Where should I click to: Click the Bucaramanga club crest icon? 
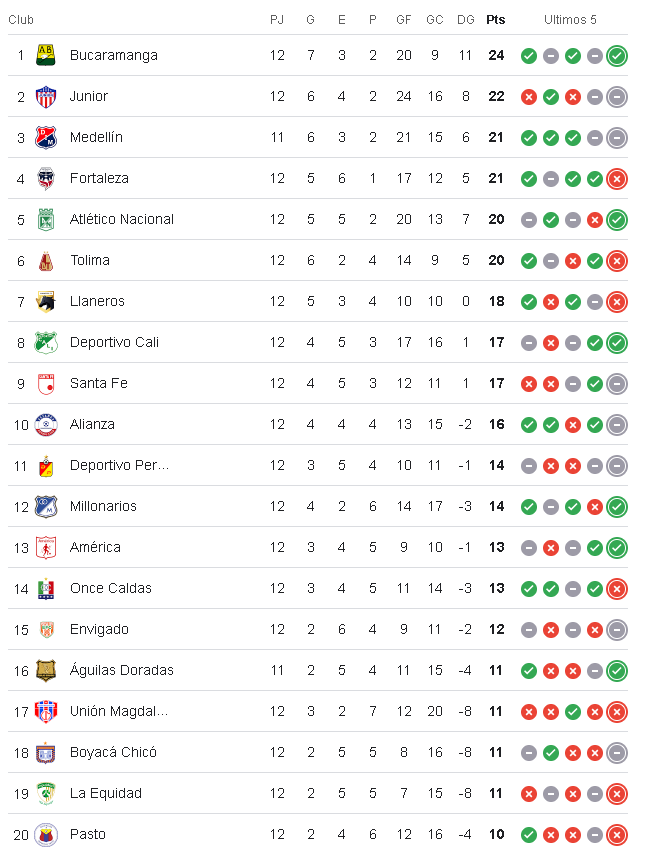(x=45, y=55)
